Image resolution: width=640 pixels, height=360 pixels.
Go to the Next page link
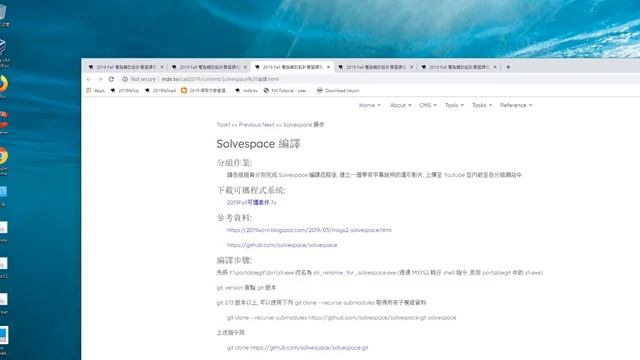[x=268, y=125]
